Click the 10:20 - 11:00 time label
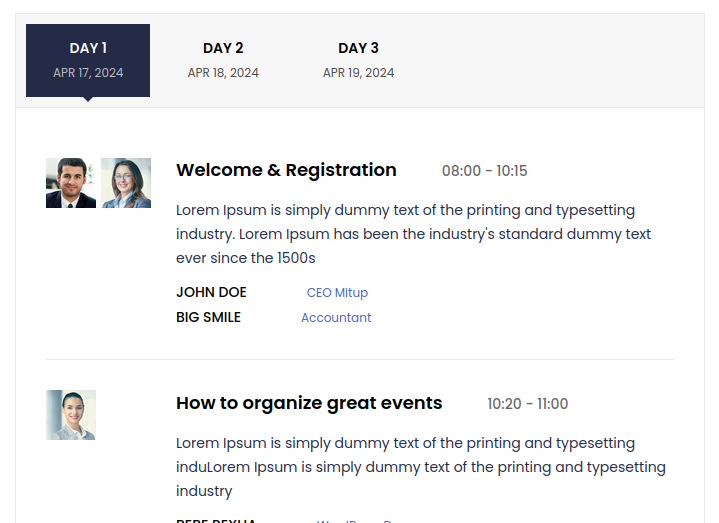The image size is (719, 523). tap(527, 404)
